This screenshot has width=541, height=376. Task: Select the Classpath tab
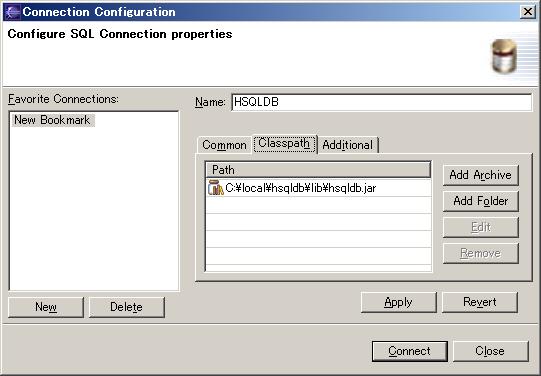[x=284, y=143]
